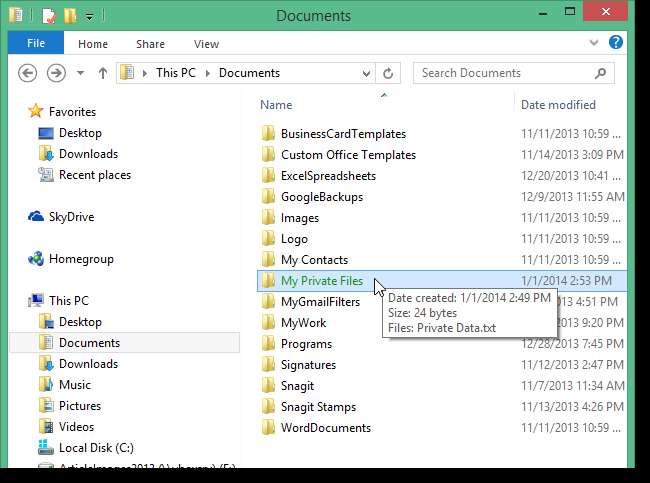Image resolution: width=650 pixels, height=483 pixels.
Task: Select the Snagit folder icon
Action: (x=268, y=386)
